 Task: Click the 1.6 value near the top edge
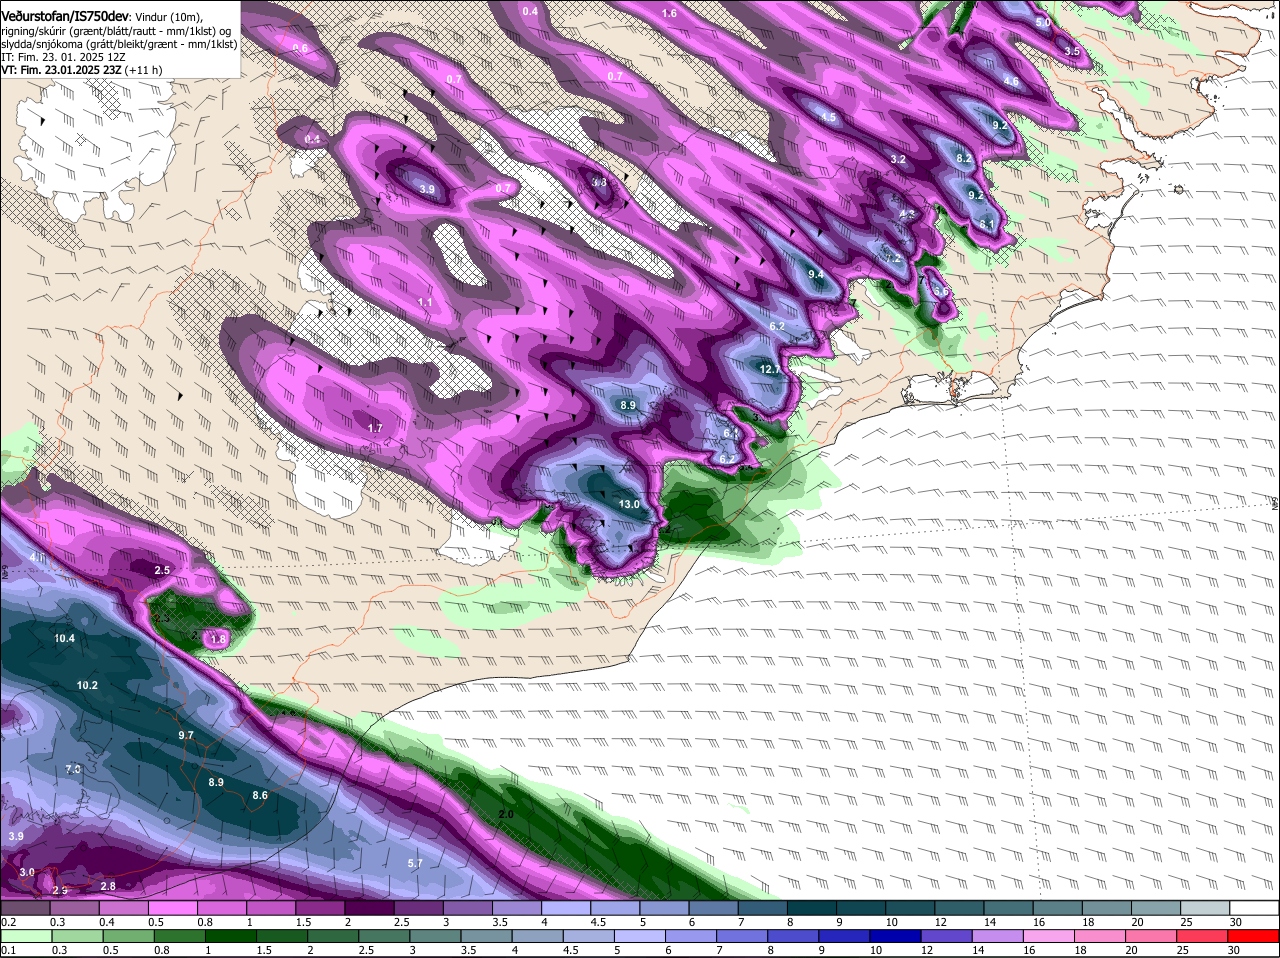[670, 13]
